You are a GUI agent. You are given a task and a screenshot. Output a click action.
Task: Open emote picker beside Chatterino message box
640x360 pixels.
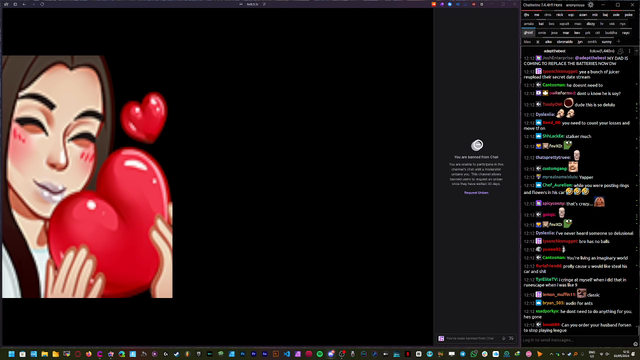[635, 344]
